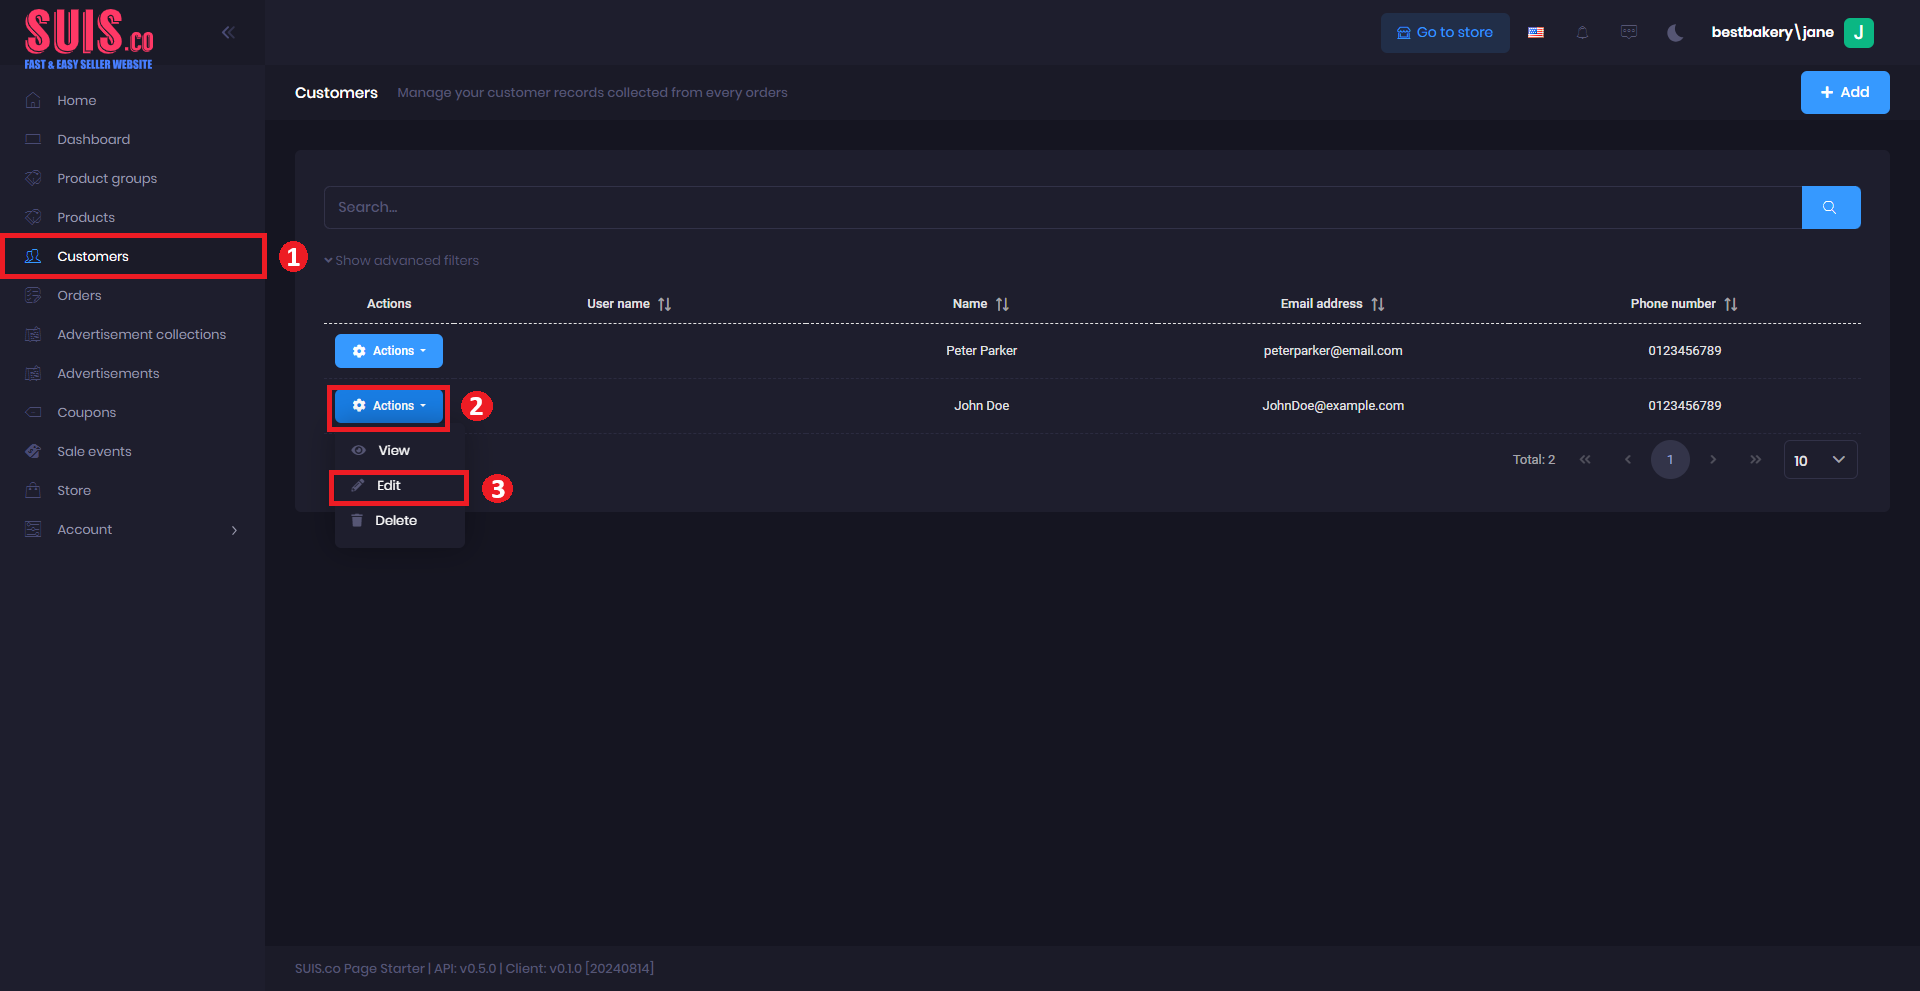Collapse the sidebar with double-chevron icon
The image size is (1920, 991).
pos(228,32)
